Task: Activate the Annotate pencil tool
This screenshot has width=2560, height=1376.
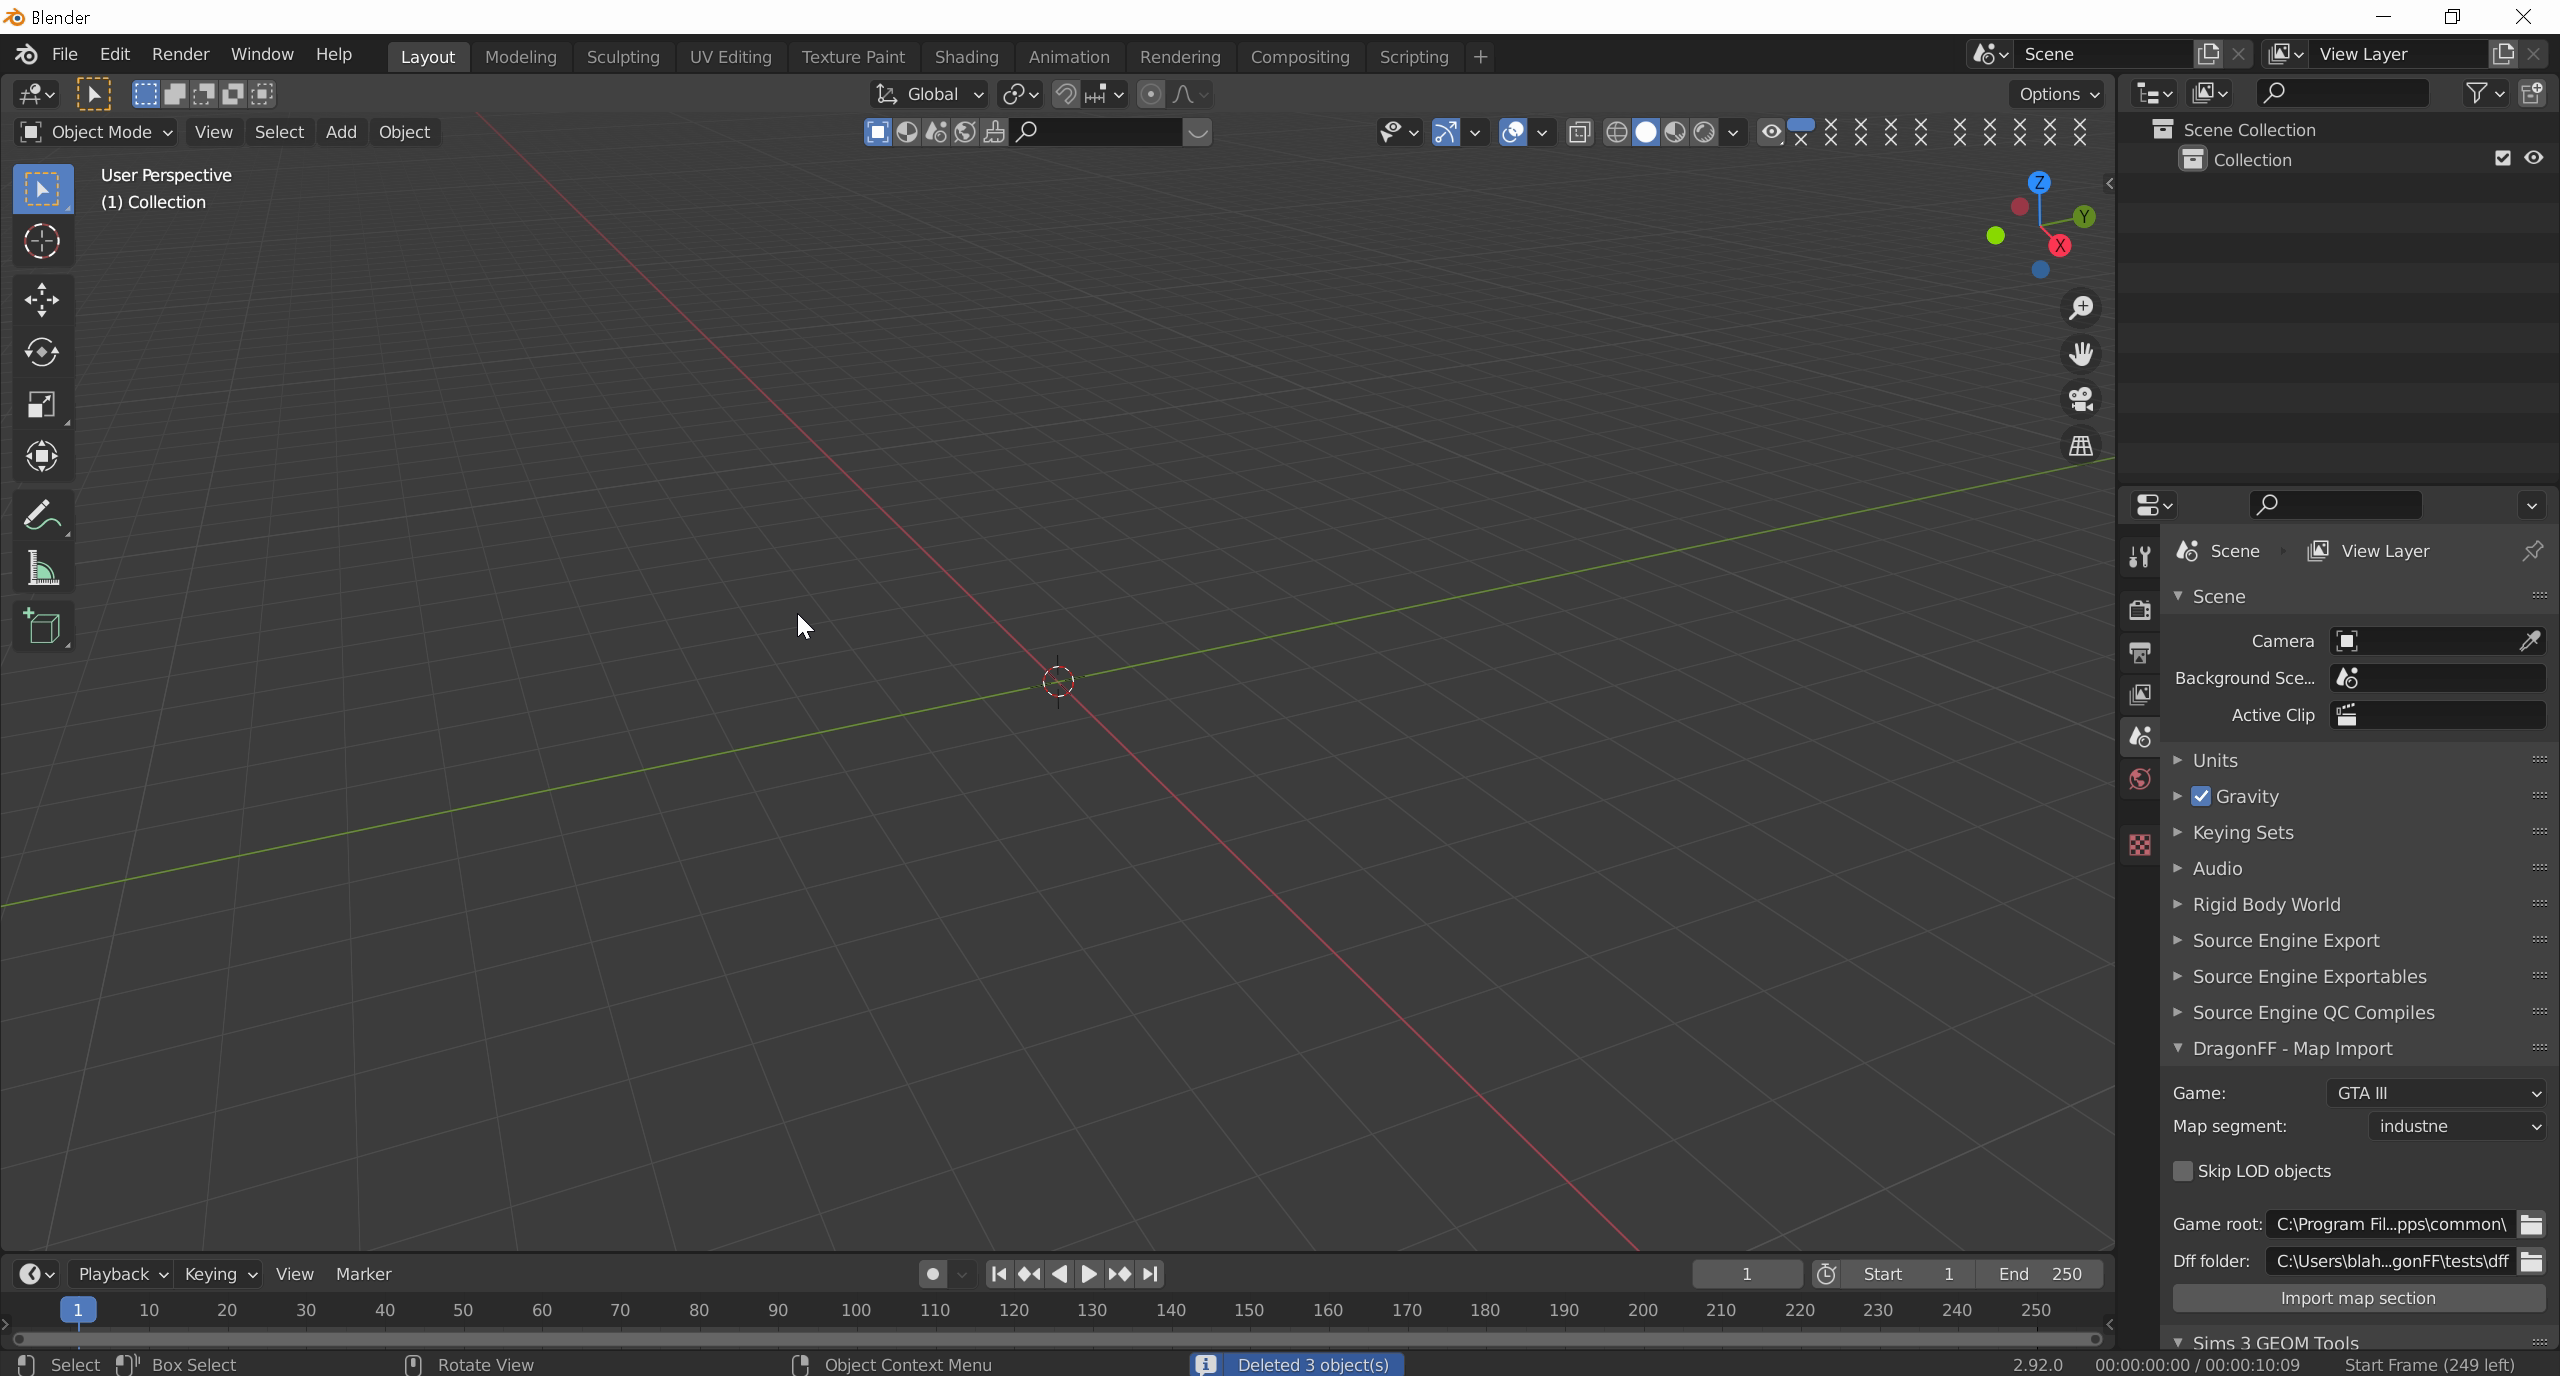Action: point(42,516)
